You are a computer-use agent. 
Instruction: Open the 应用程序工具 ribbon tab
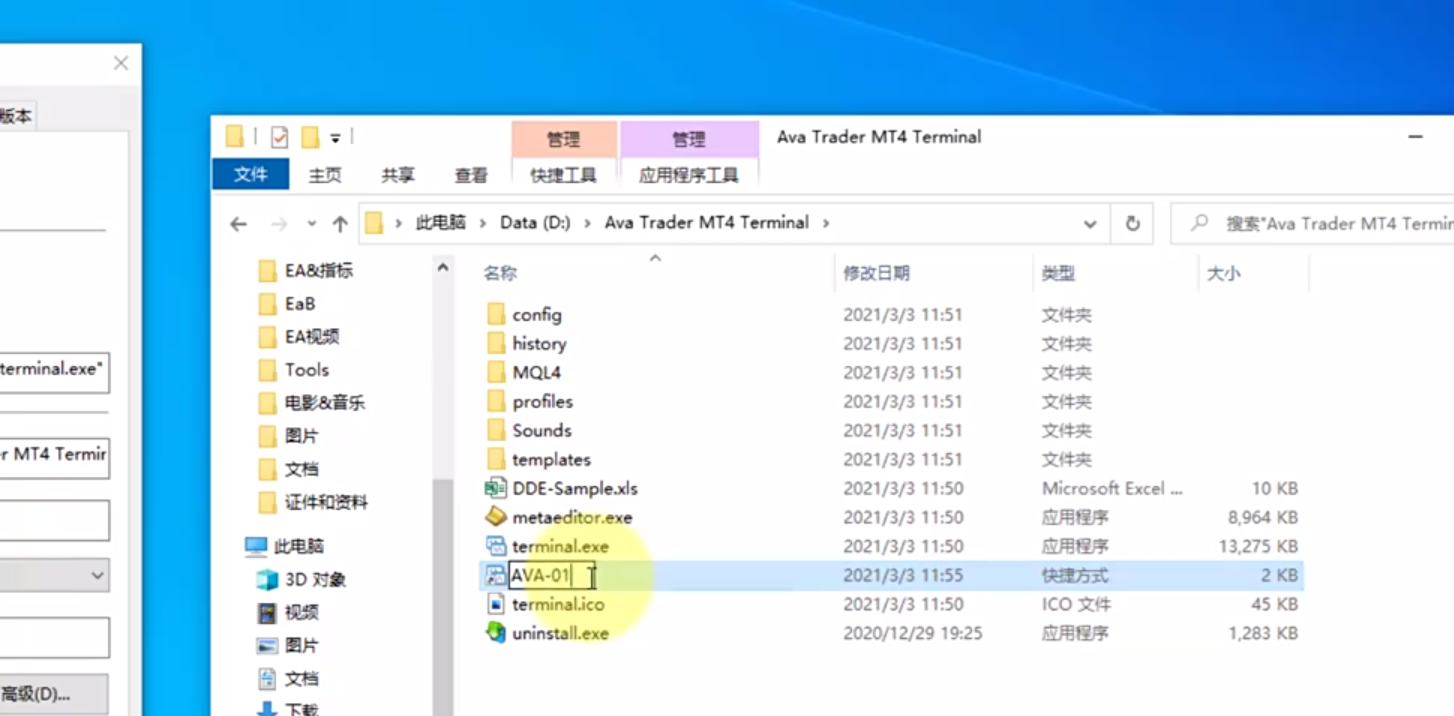[689, 175]
